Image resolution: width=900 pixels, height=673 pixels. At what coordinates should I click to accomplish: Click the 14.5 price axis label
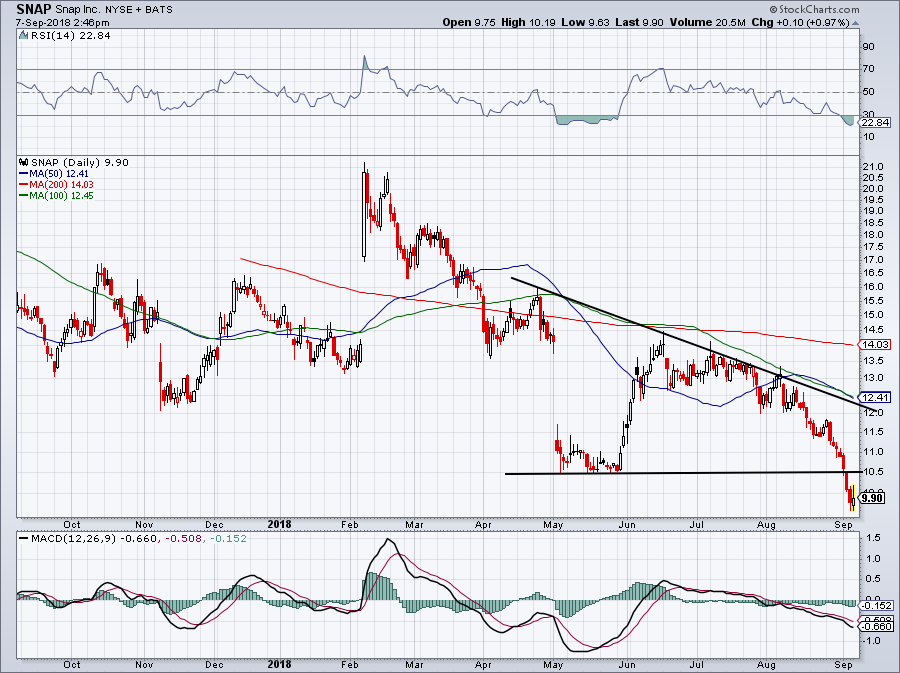point(872,330)
